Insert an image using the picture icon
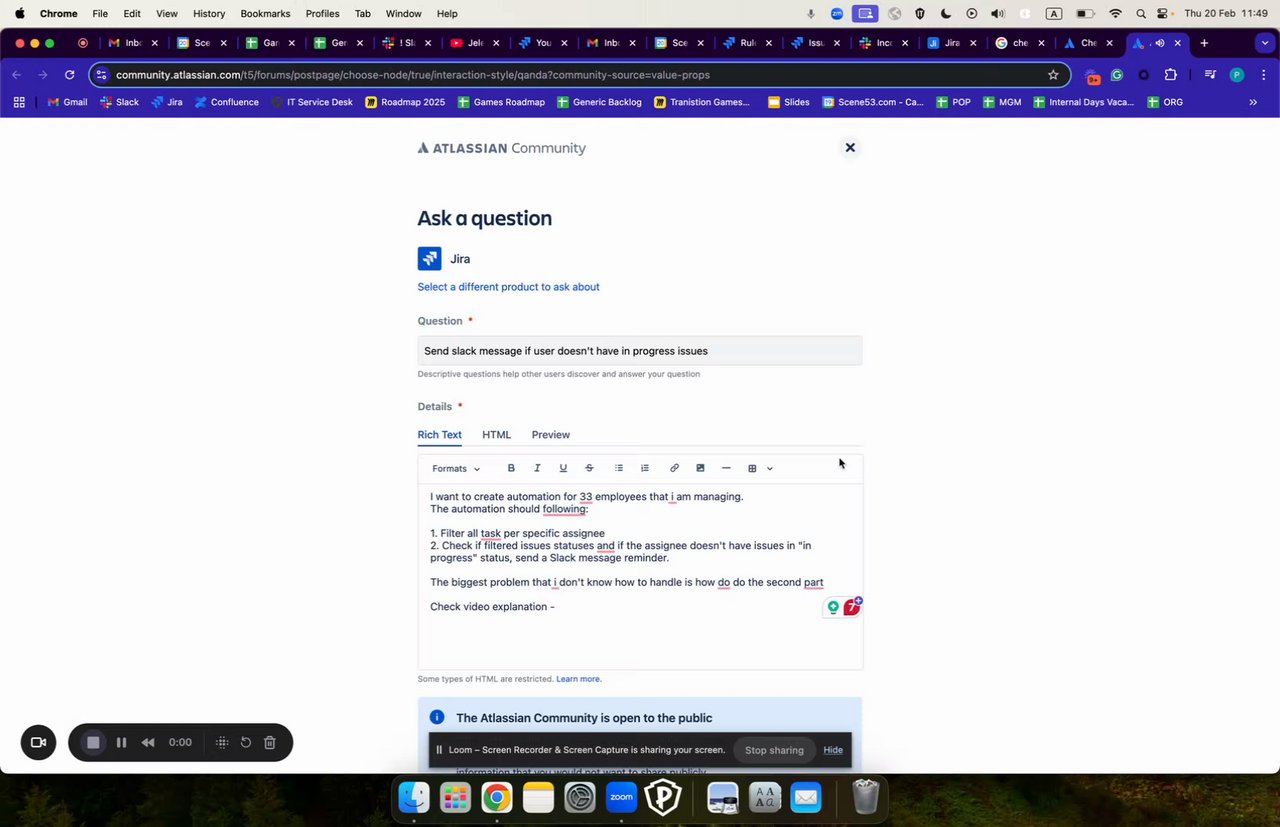 700,468
